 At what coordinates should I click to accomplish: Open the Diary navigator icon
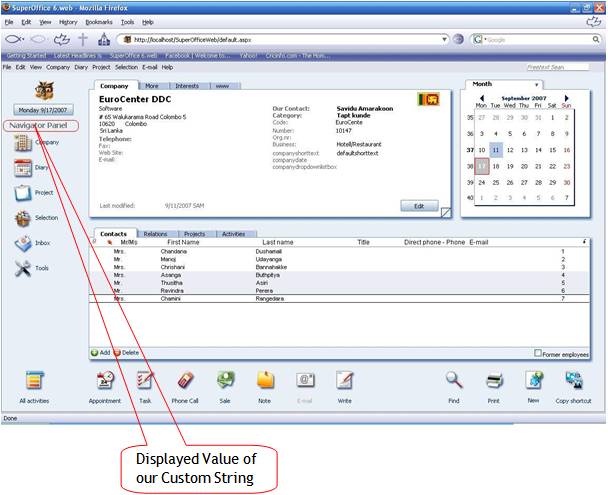coord(24,168)
